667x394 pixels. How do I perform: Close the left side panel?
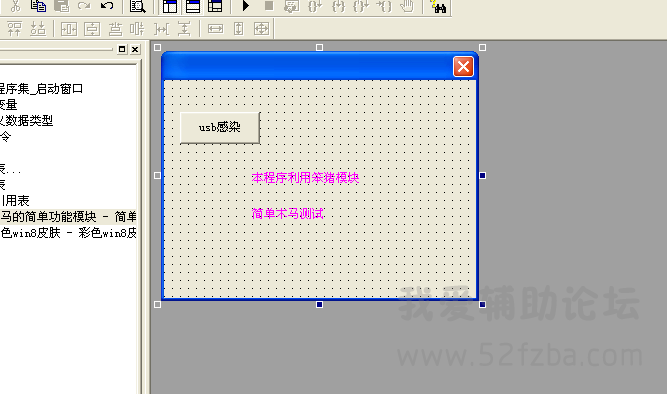pos(135,49)
